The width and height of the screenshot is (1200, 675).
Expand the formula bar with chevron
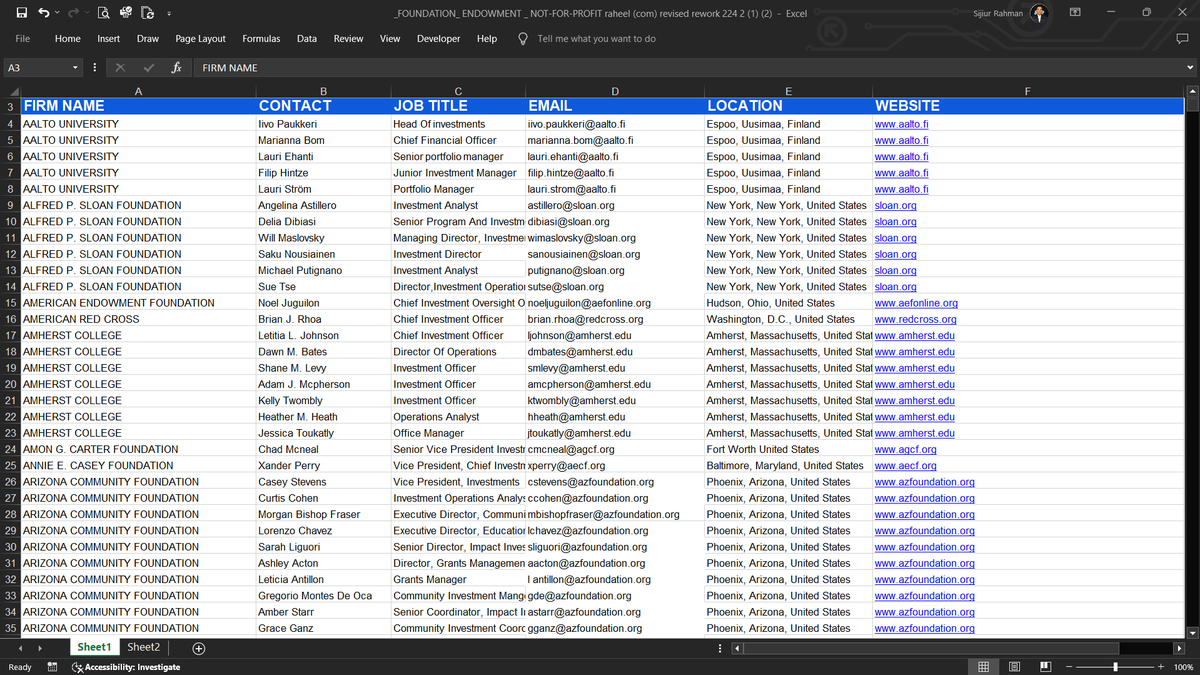(1190, 67)
